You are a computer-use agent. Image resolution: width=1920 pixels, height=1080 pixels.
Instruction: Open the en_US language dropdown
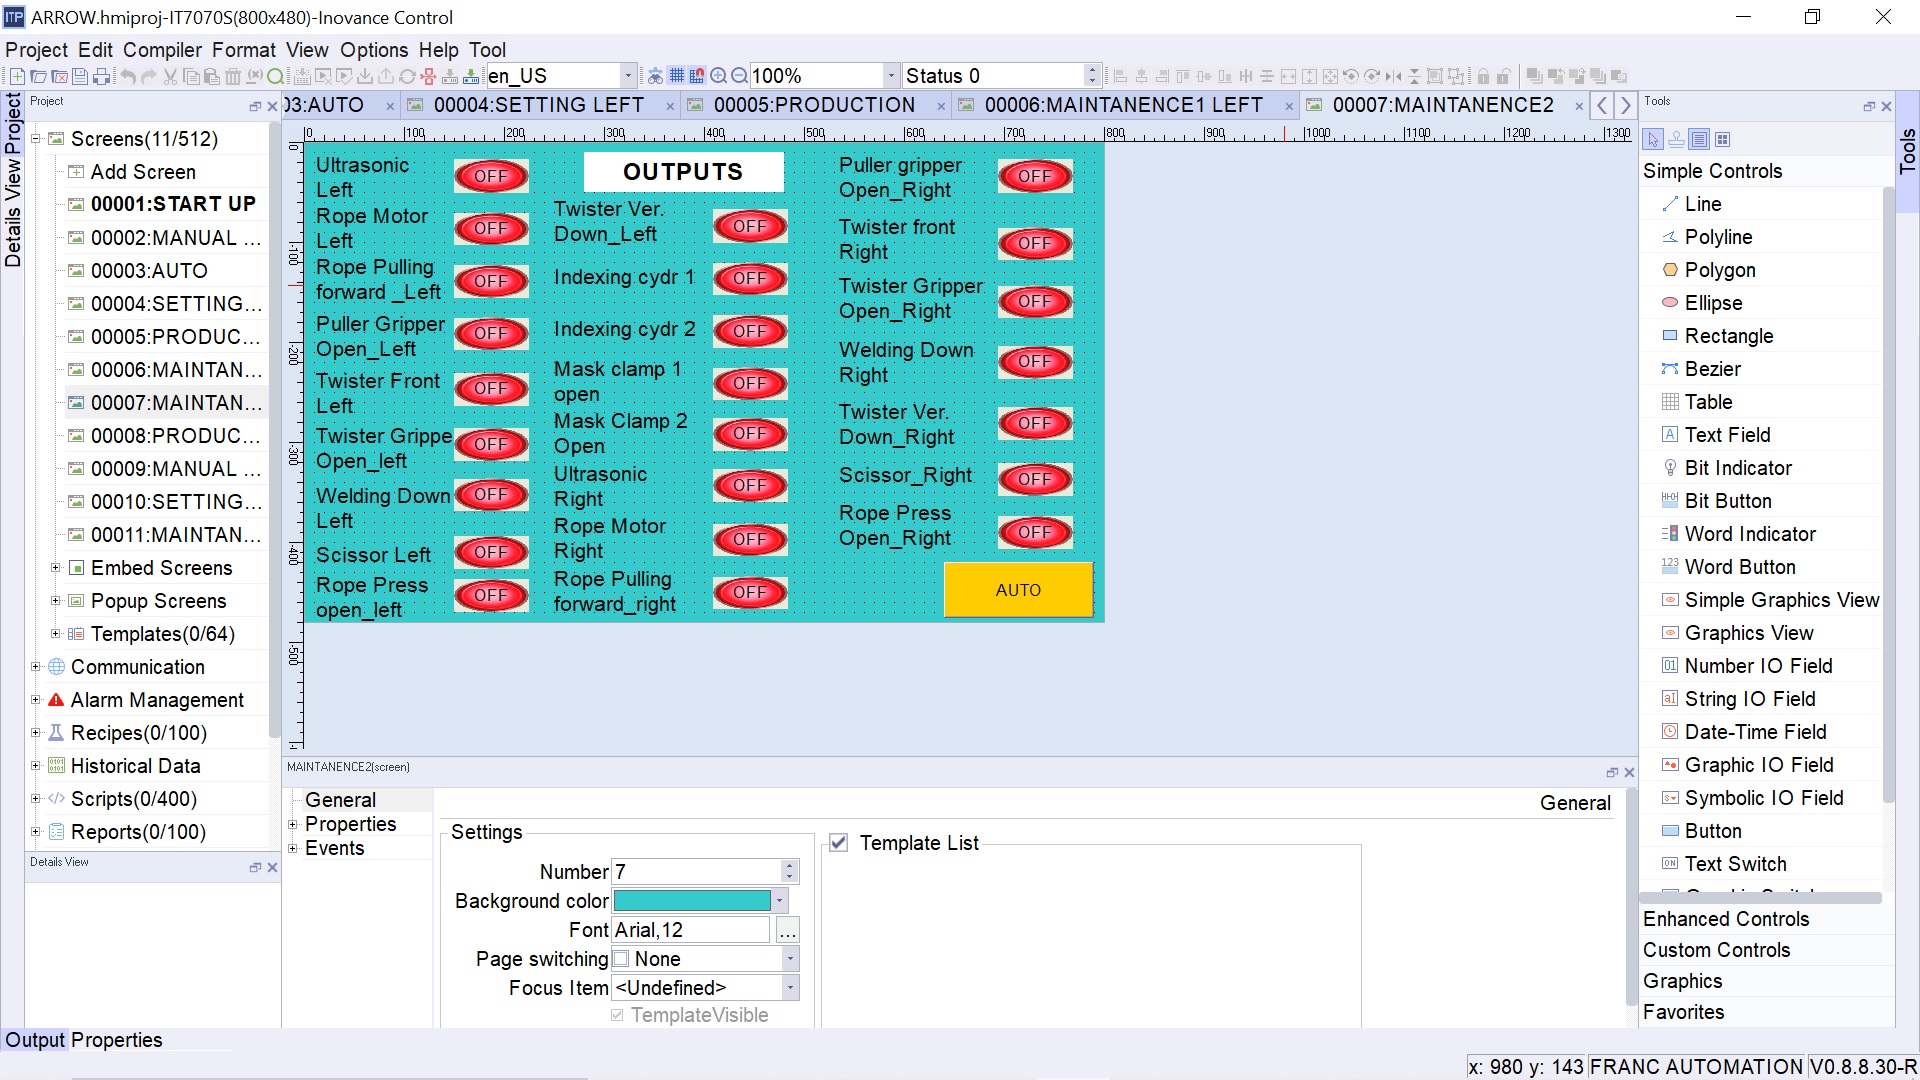pos(628,76)
